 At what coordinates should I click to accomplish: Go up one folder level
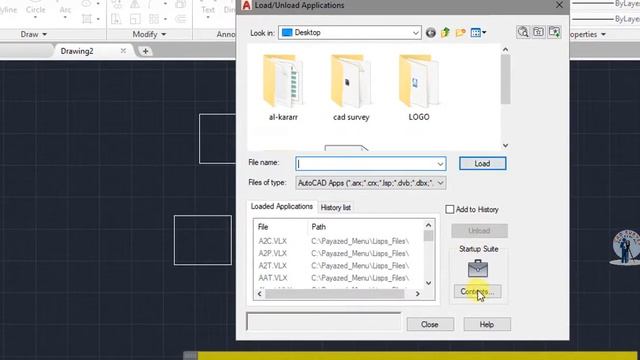445,33
